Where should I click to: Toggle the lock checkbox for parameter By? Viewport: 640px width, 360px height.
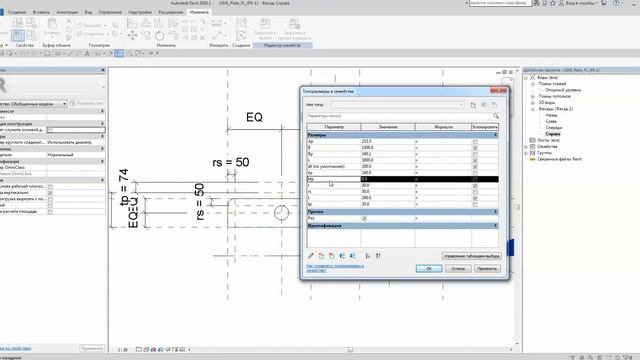[475, 154]
